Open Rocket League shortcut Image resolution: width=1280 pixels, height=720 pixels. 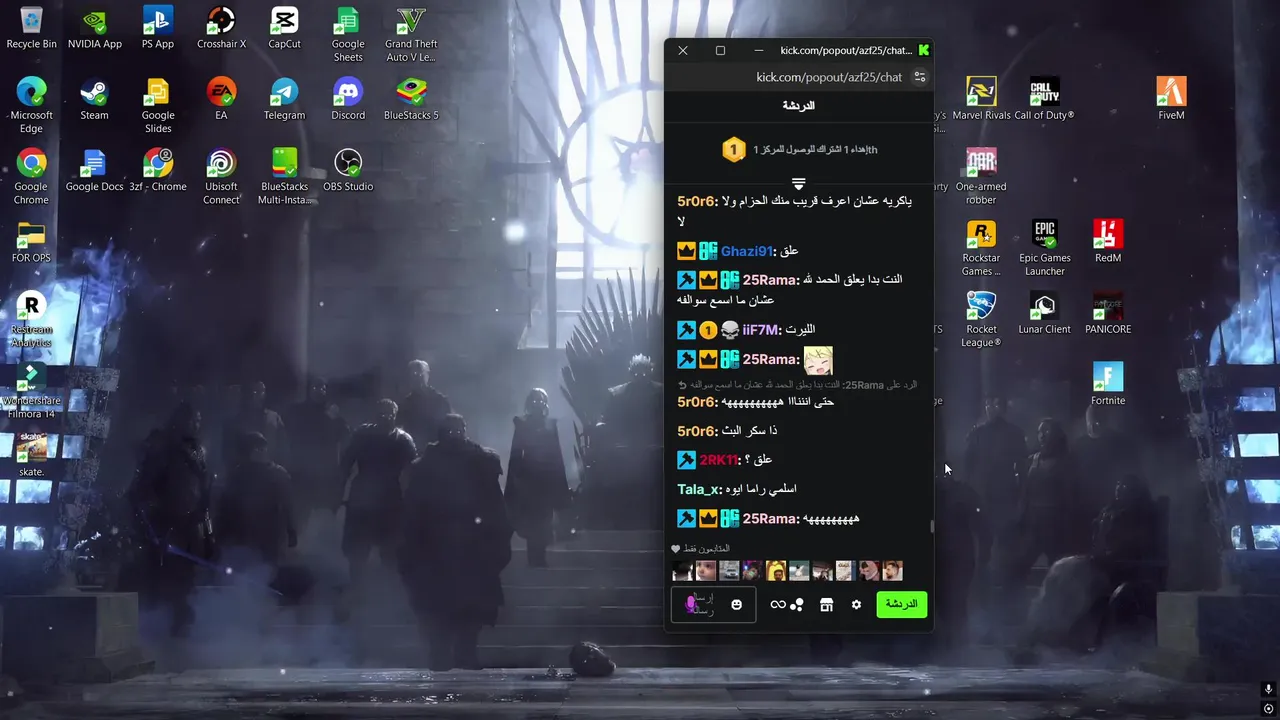981,320
